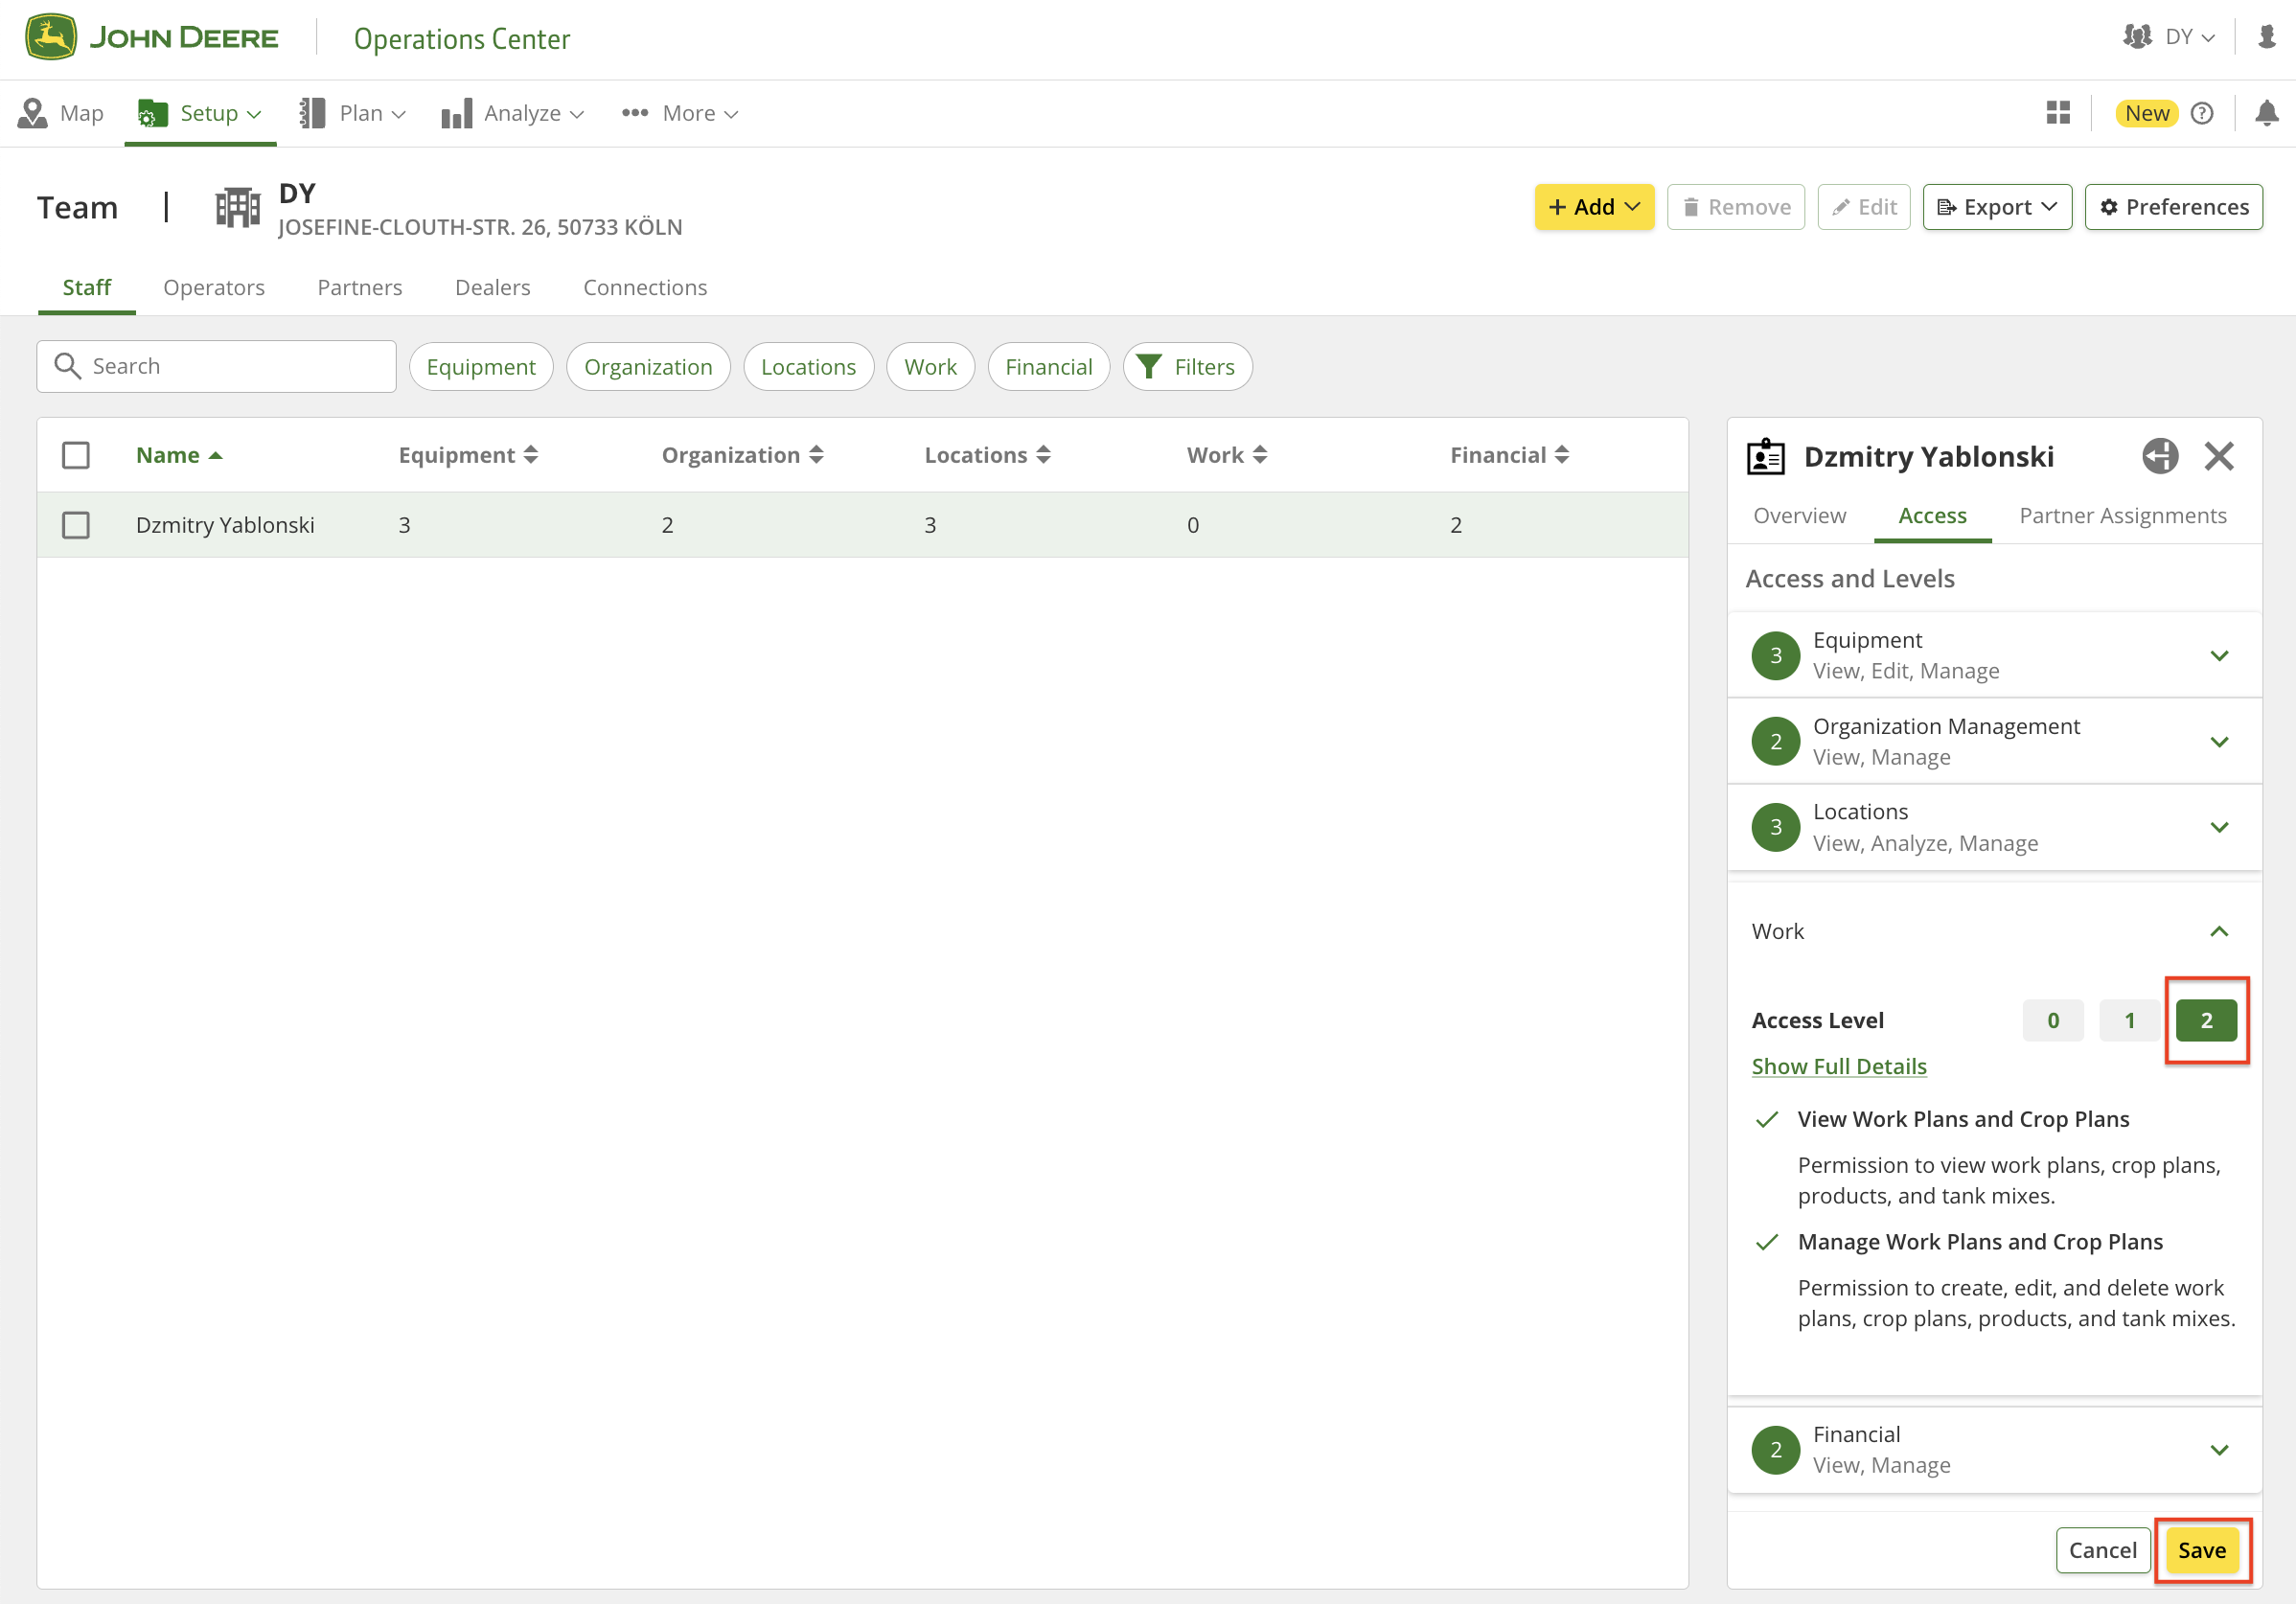Open the Map view icon
Image resolution: width=2296 pixels, height=1604 pixels.
point(33,113)
